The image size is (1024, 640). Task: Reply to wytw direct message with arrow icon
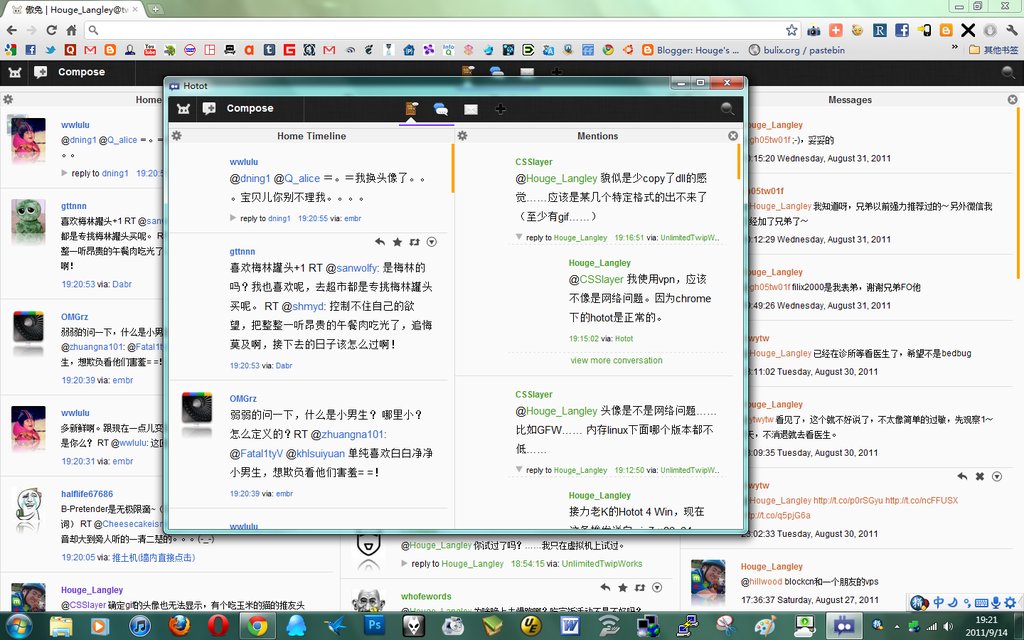pos(962,477)
